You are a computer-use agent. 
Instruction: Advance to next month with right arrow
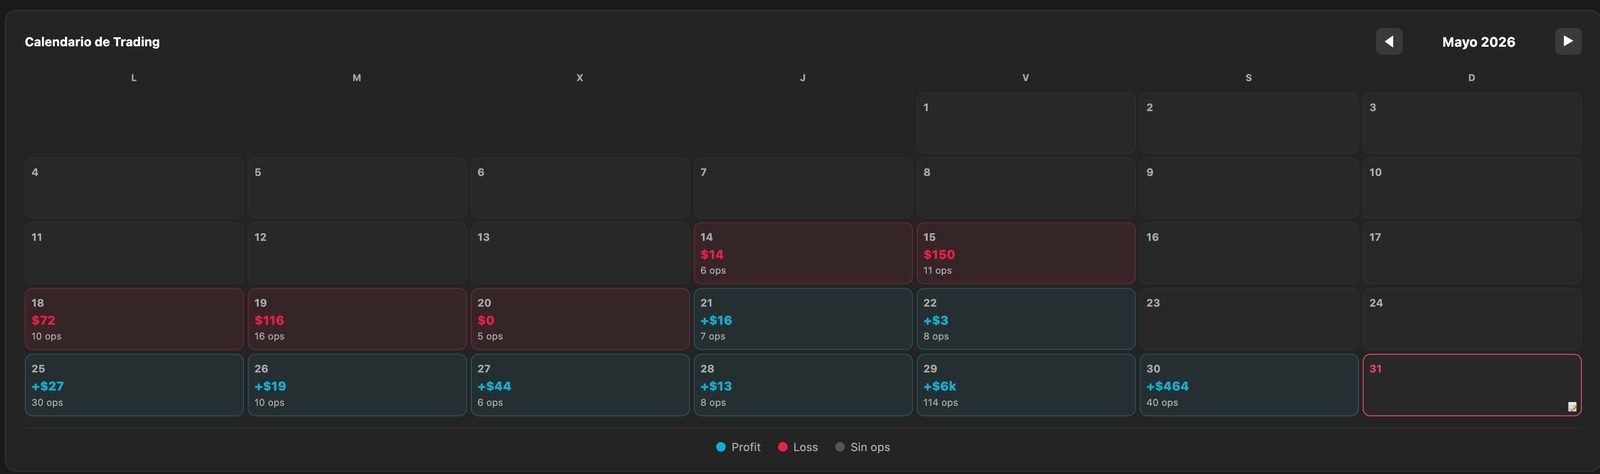pos(1568,41)
